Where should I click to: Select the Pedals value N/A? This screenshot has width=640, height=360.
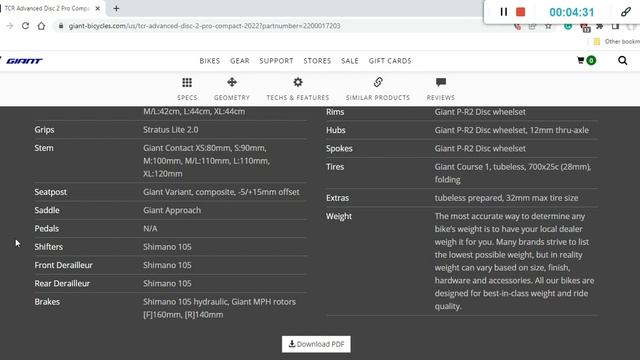150,229
